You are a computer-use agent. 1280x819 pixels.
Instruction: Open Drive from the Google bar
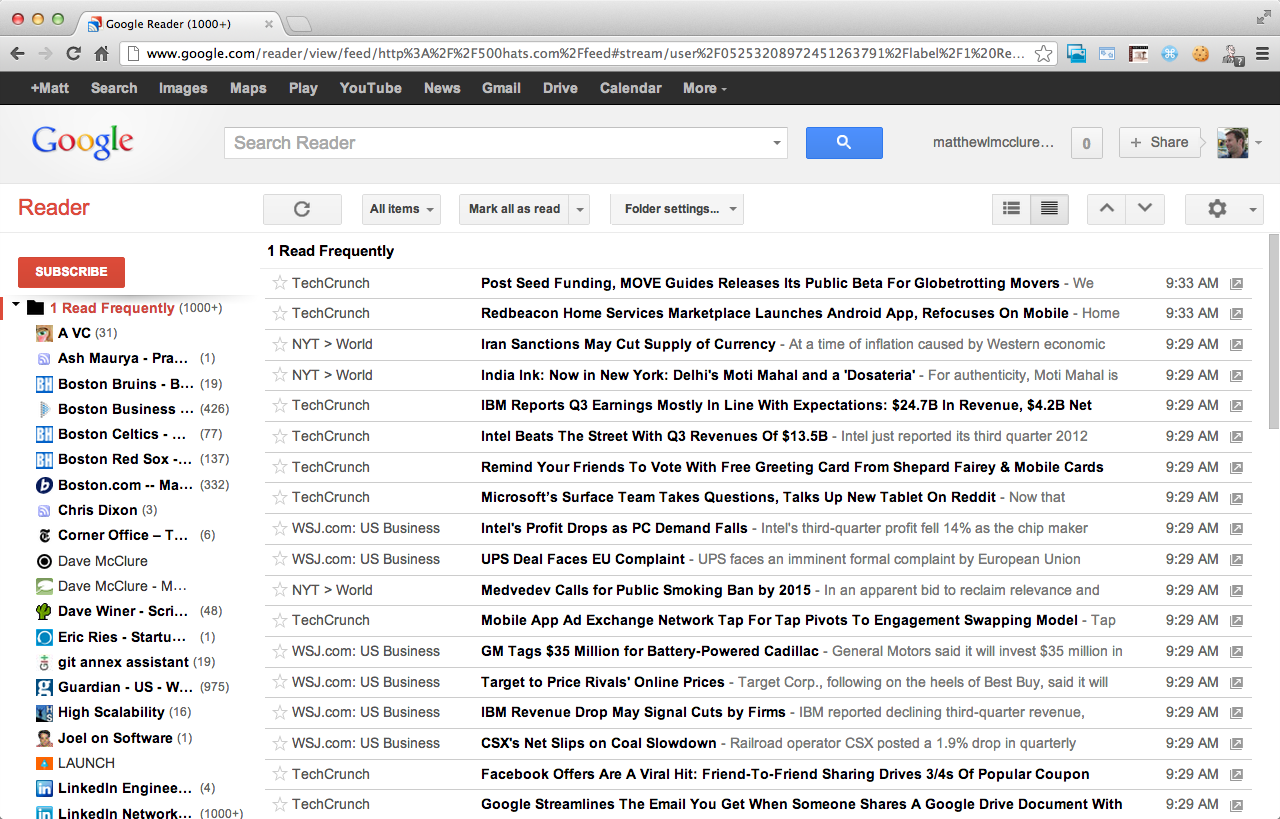point(560,88)
